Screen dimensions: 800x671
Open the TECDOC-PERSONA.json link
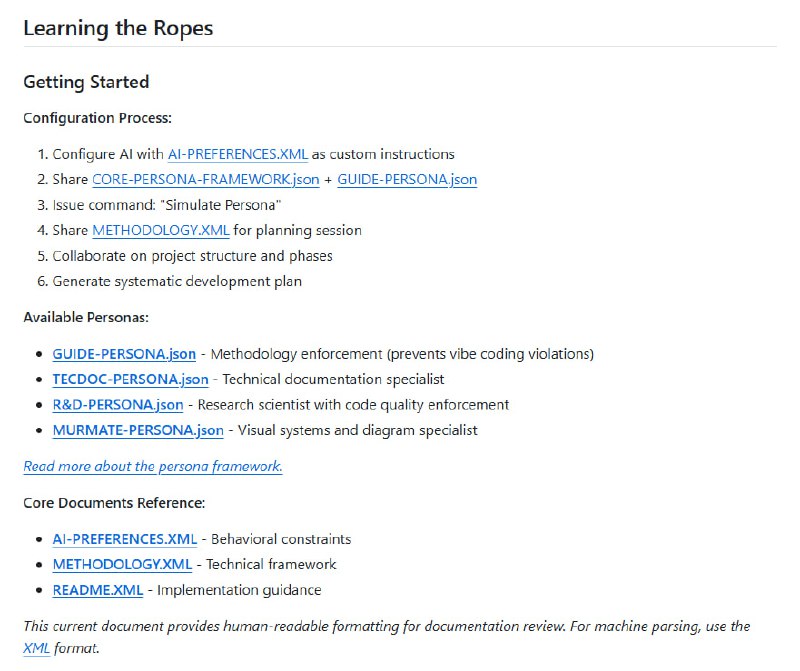[130, 379]
